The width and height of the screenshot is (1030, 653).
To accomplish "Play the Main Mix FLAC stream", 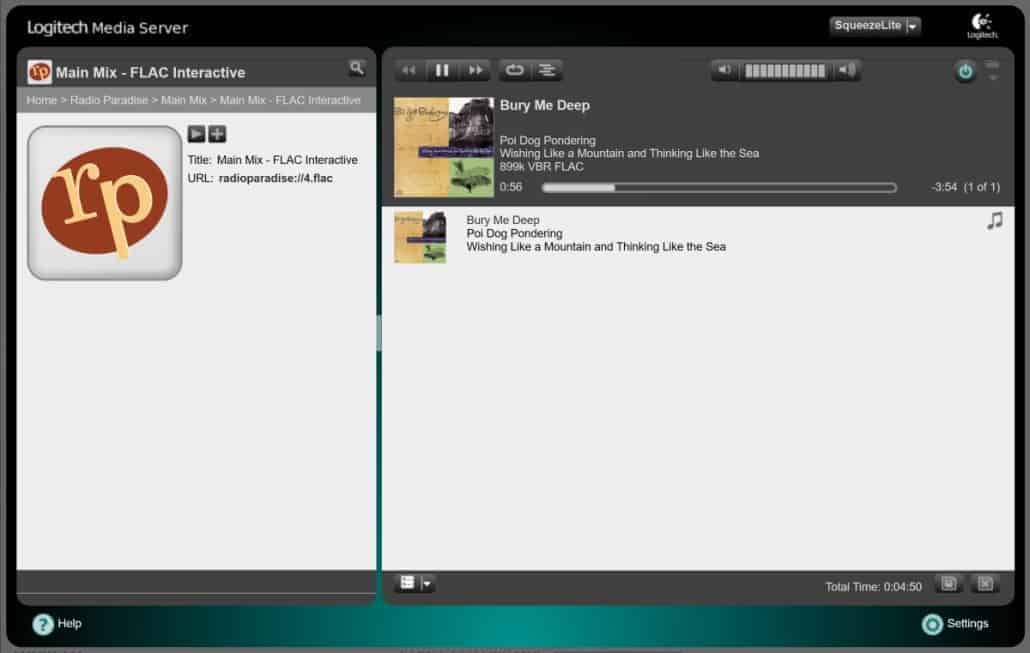I will pos(196,134).
